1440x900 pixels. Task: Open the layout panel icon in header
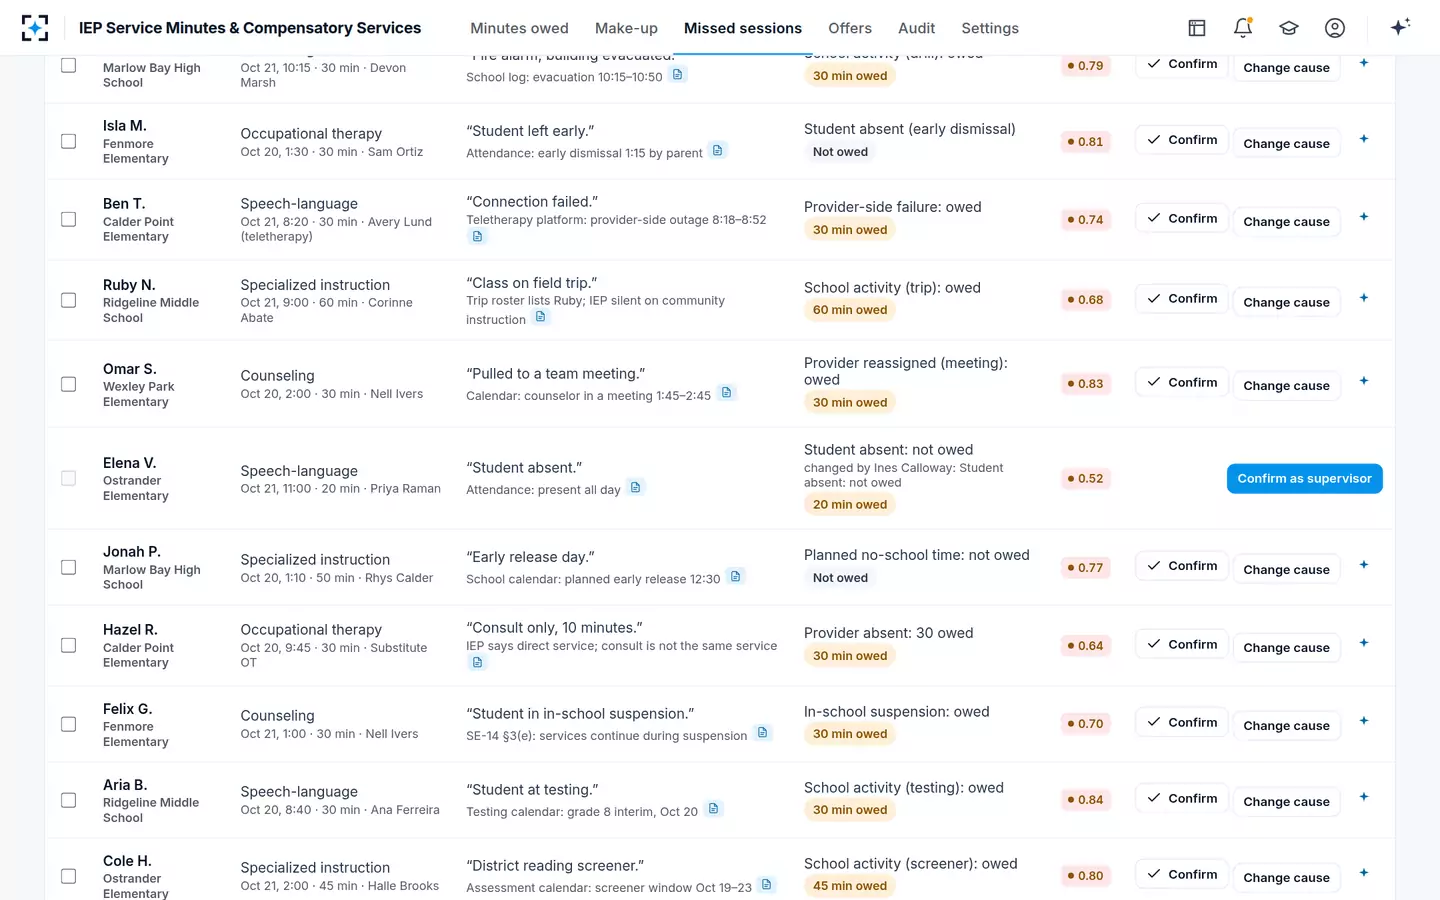pos(1197,28)
